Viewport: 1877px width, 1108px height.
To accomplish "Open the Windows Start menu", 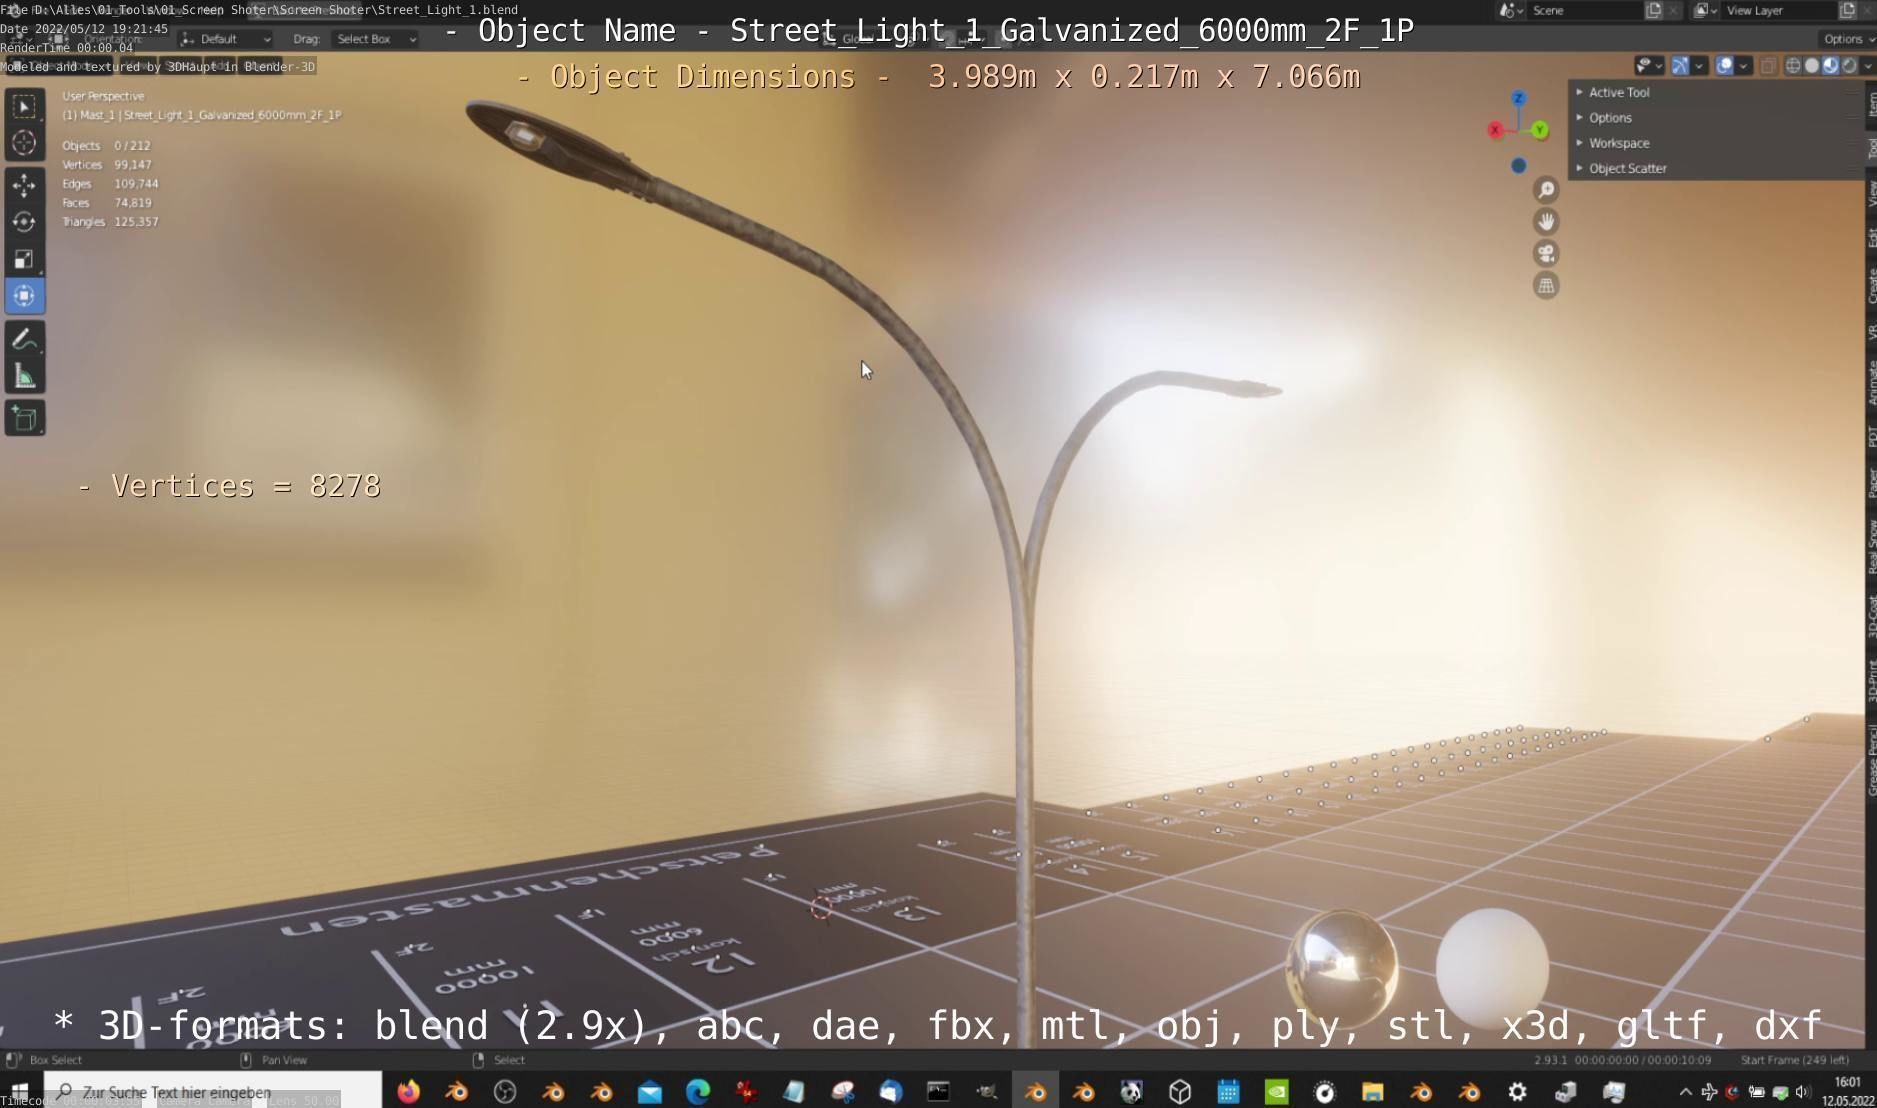I will point(20,1092).
